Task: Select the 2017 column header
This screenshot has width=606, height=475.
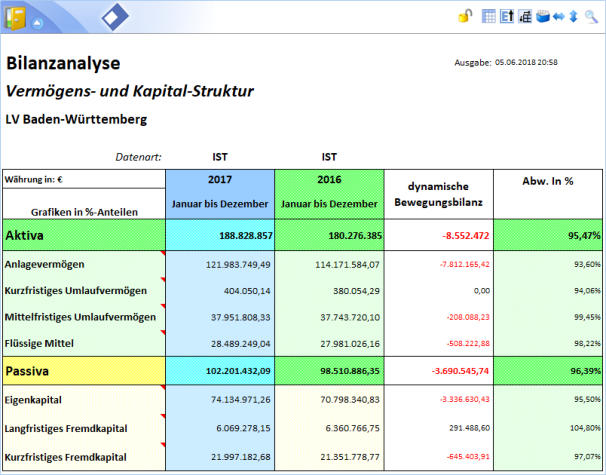Action: pos(219,180)
